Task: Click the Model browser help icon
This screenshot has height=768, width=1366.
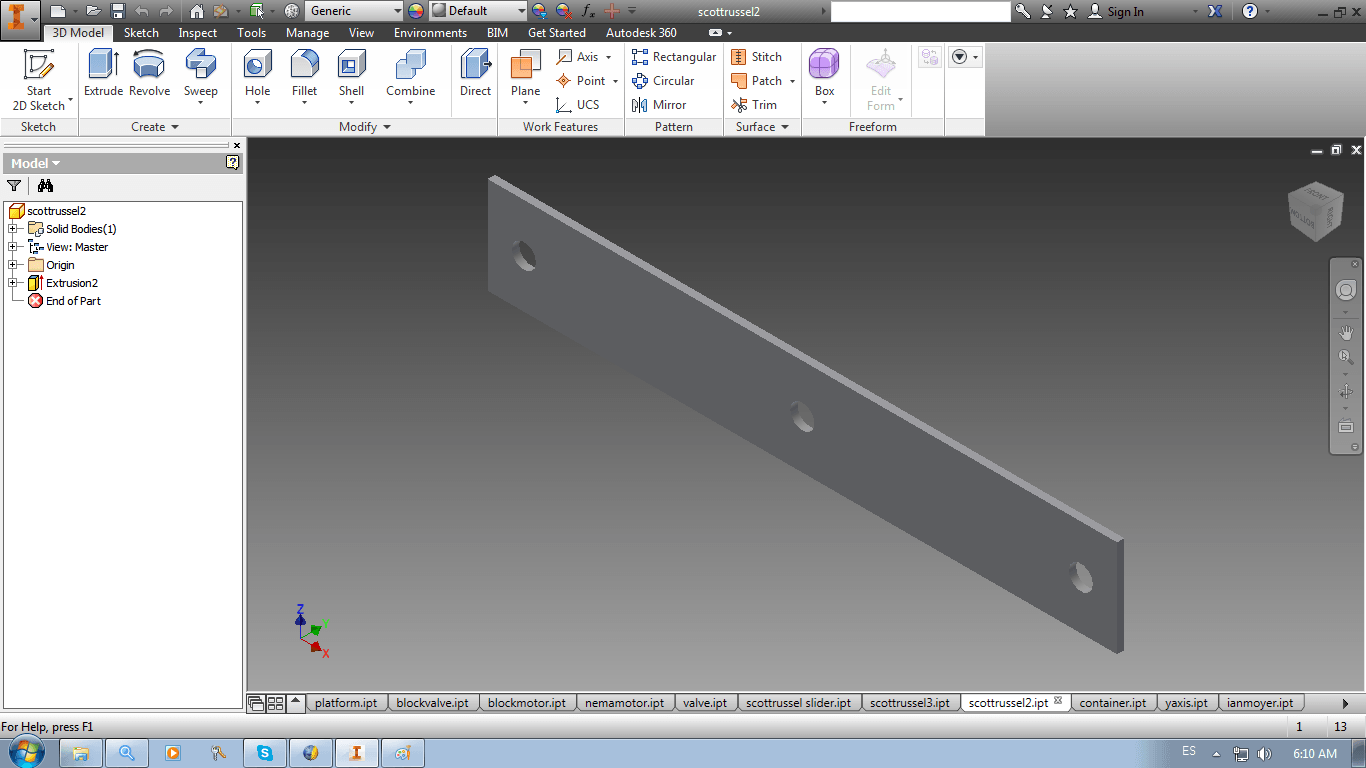Action: click(x=233, y=162)
